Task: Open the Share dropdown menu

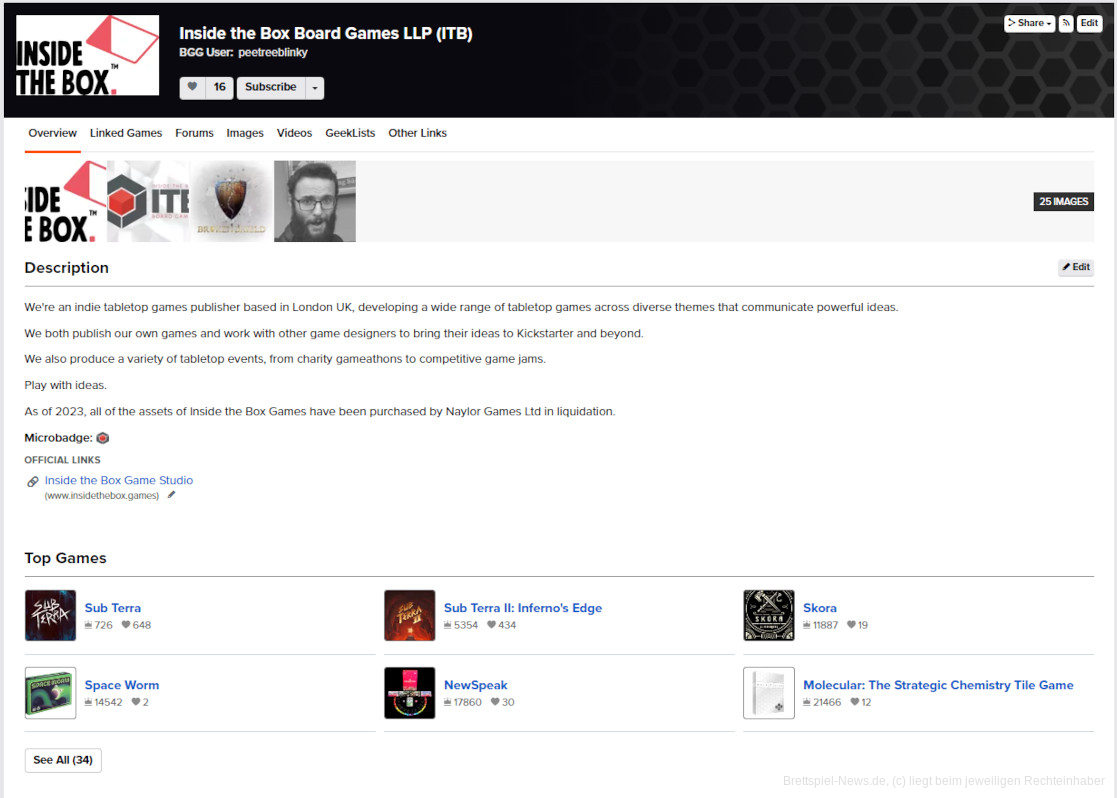Action: pyautogui.click(x=1029, y=23)
